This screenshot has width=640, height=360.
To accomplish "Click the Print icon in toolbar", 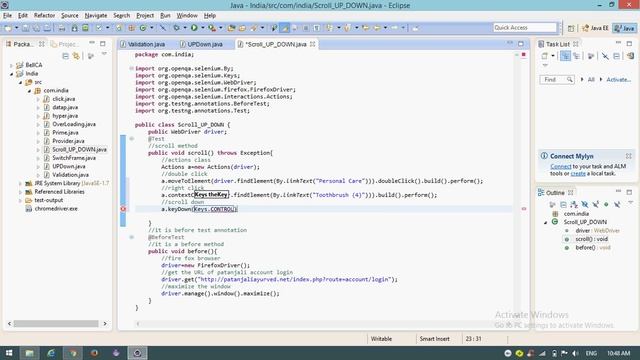I will [62, 28].
